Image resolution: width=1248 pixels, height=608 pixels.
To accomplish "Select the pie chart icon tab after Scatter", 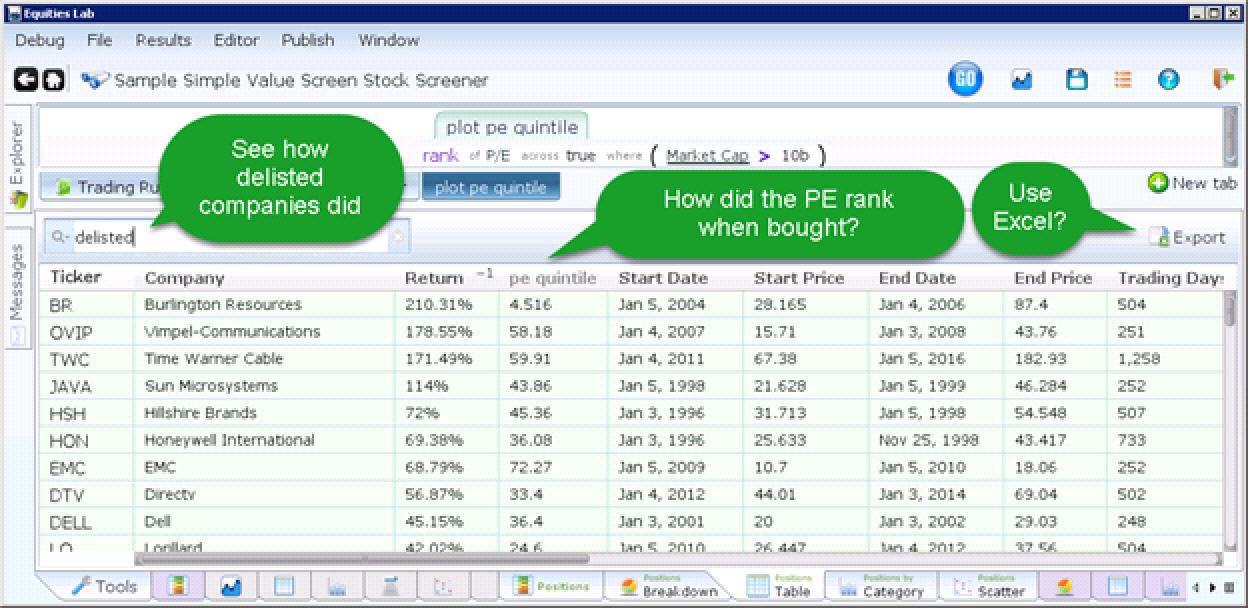I will coord(1064,587).
